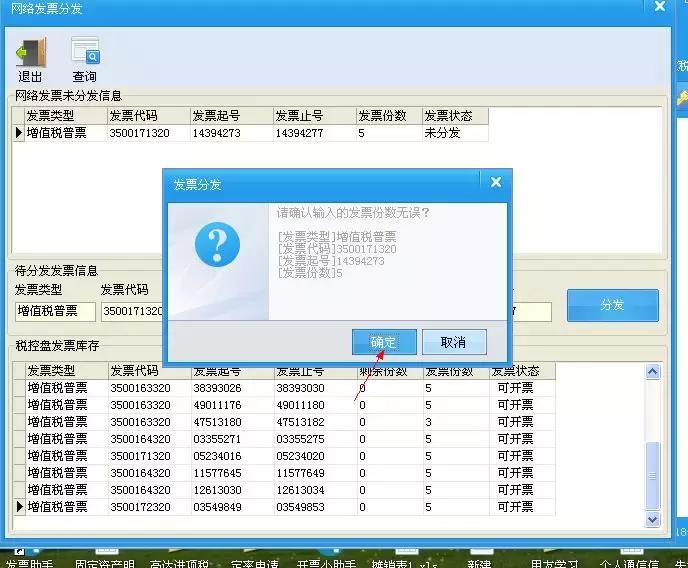
Task: Close the 发票分发 dialog with X
Action: click(x=496, y=182)
